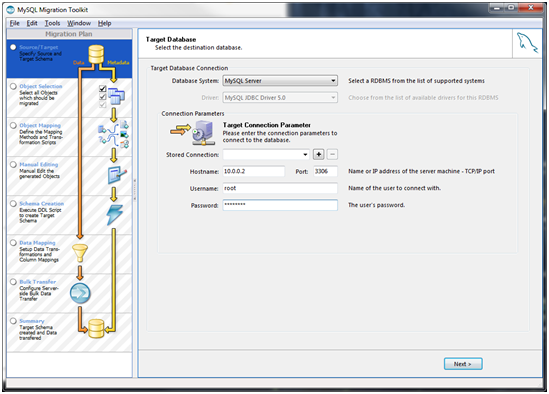The image size is (549, 394).
Task: Click the Manual Editing notepad icon
Action: [117, 174]
